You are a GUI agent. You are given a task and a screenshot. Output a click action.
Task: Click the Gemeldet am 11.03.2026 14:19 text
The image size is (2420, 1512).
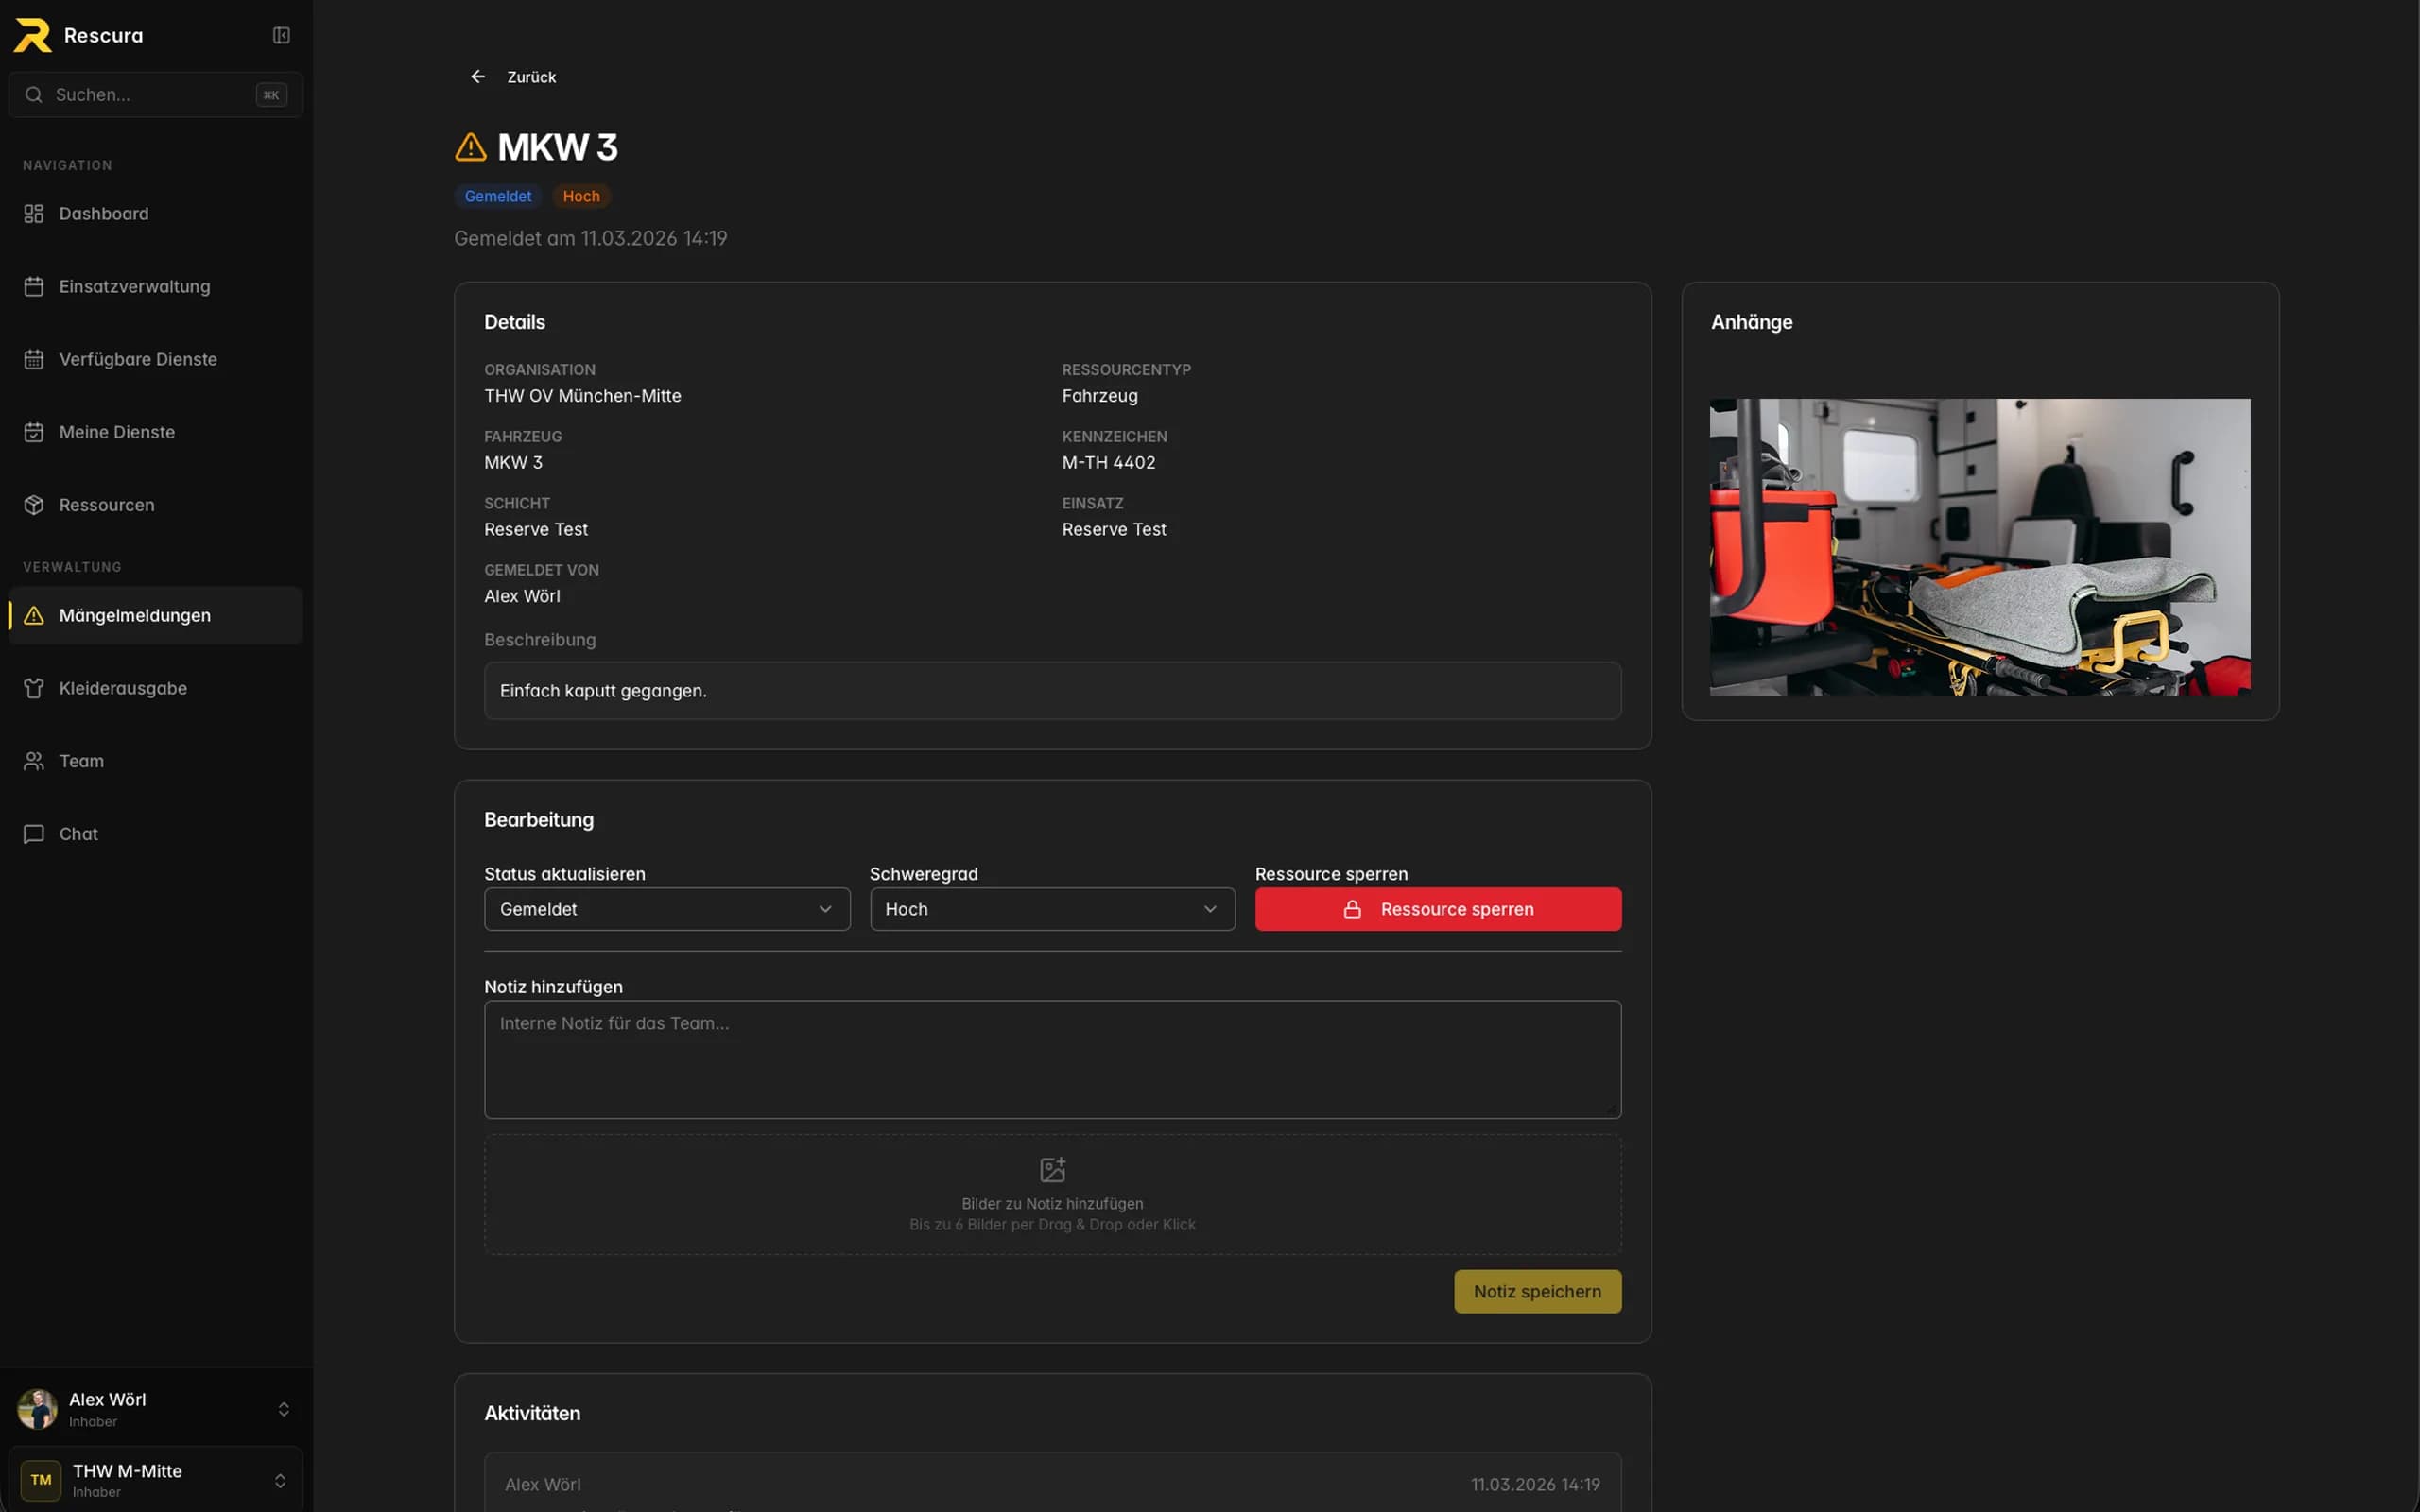click(590, 238)
